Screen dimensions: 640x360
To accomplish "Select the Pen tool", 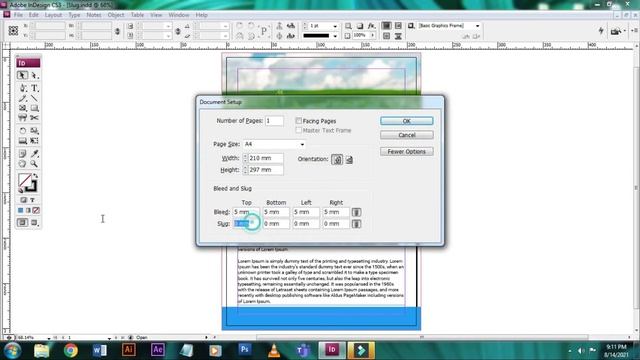I will 22,88.
